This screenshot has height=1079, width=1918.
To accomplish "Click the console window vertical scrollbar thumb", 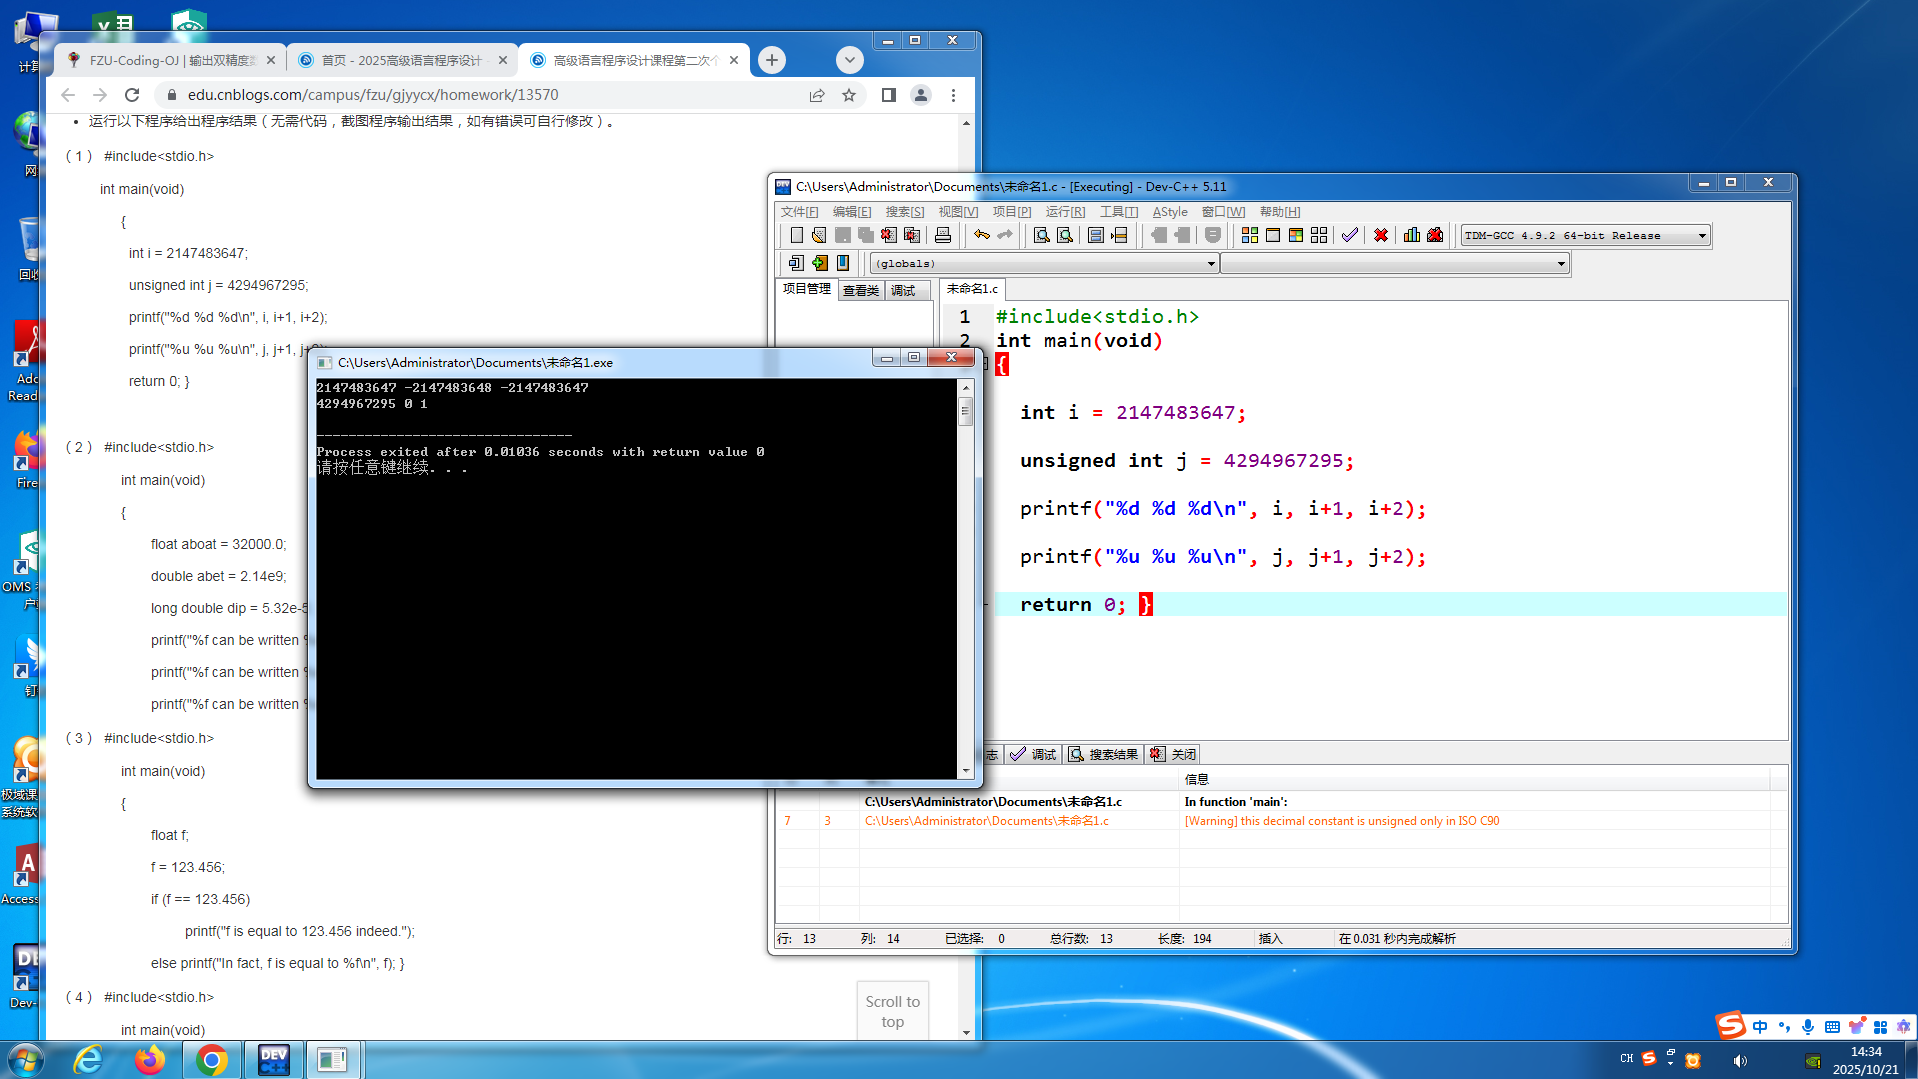I will point(965,411).
